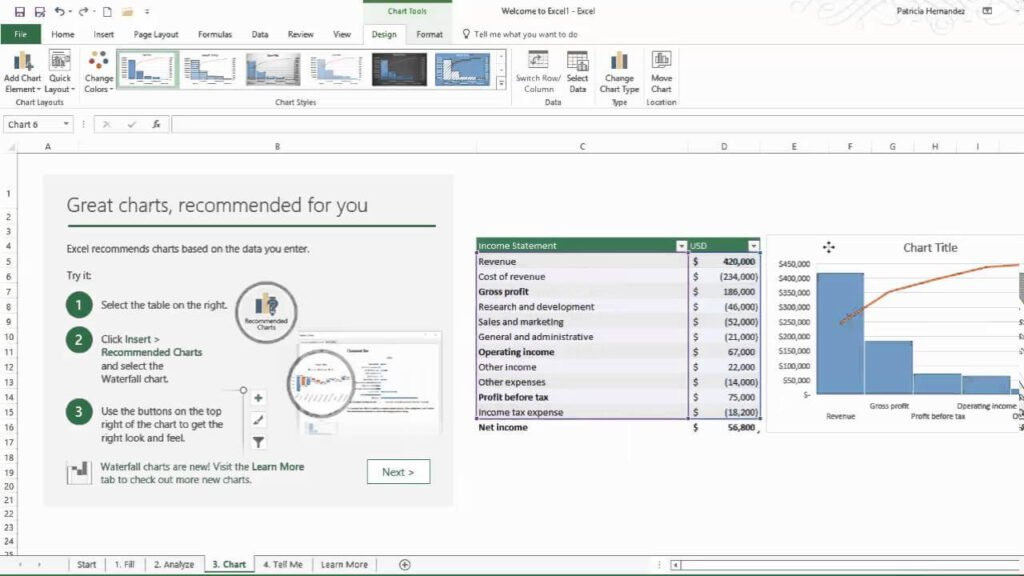Click the Save icon in Quick Access Toolbar
The height and width of the screenshot is (576, 1024).
click(20, 11)
